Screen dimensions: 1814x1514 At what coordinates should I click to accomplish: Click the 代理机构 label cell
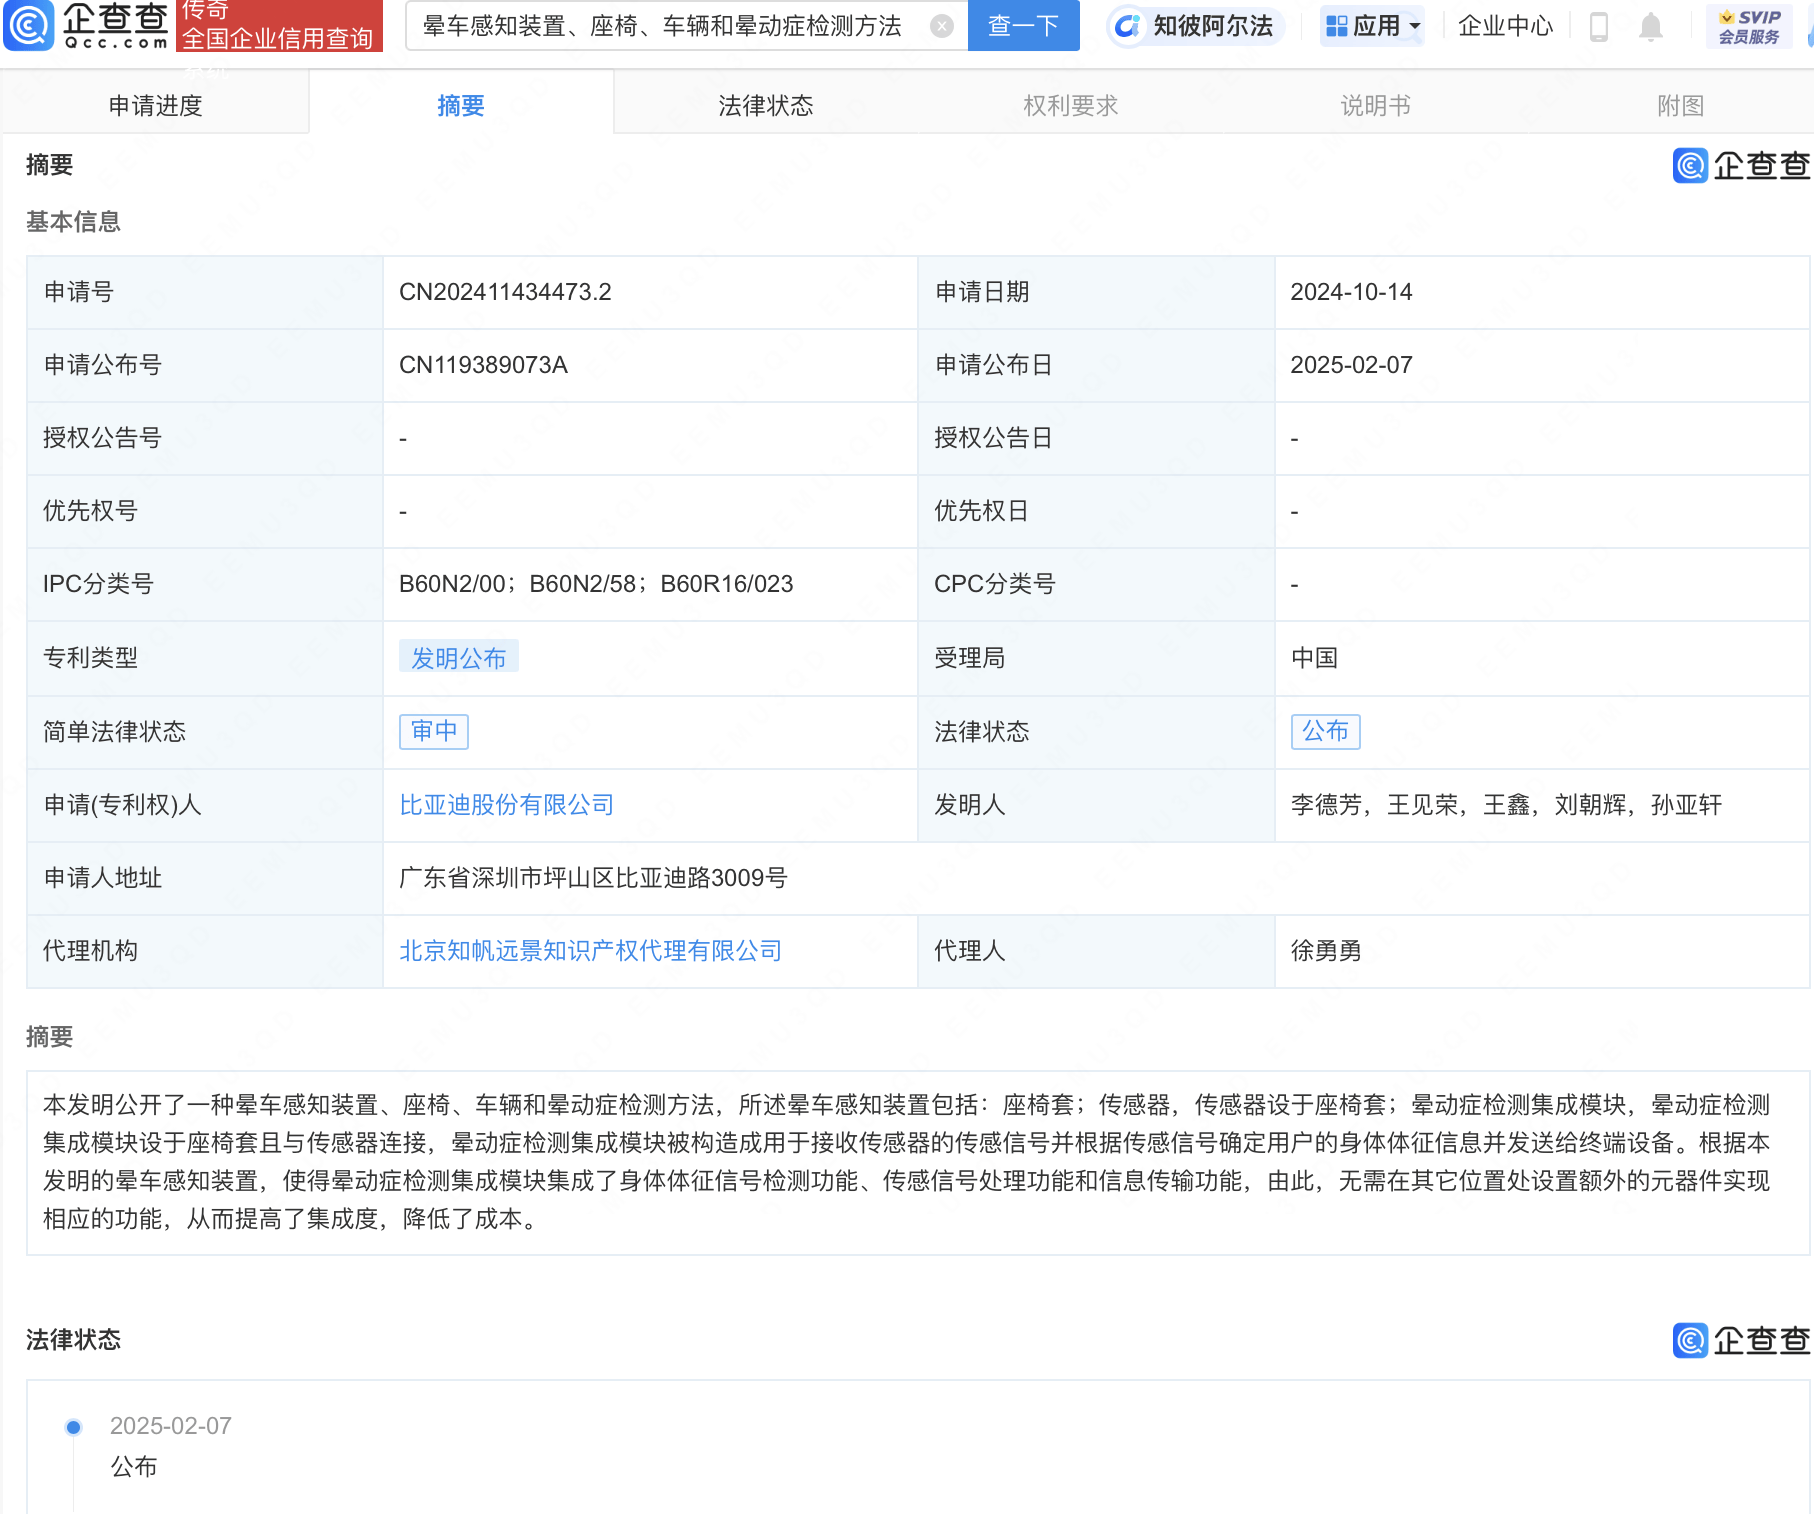[x=204, y=951]
